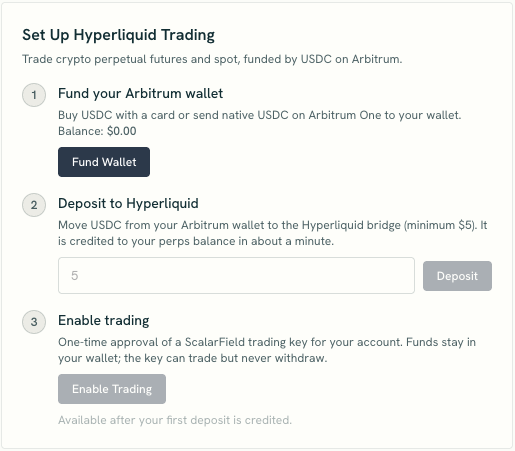Click the Balance: $0.00 text

pyautogui.click(x=97, y=131)
